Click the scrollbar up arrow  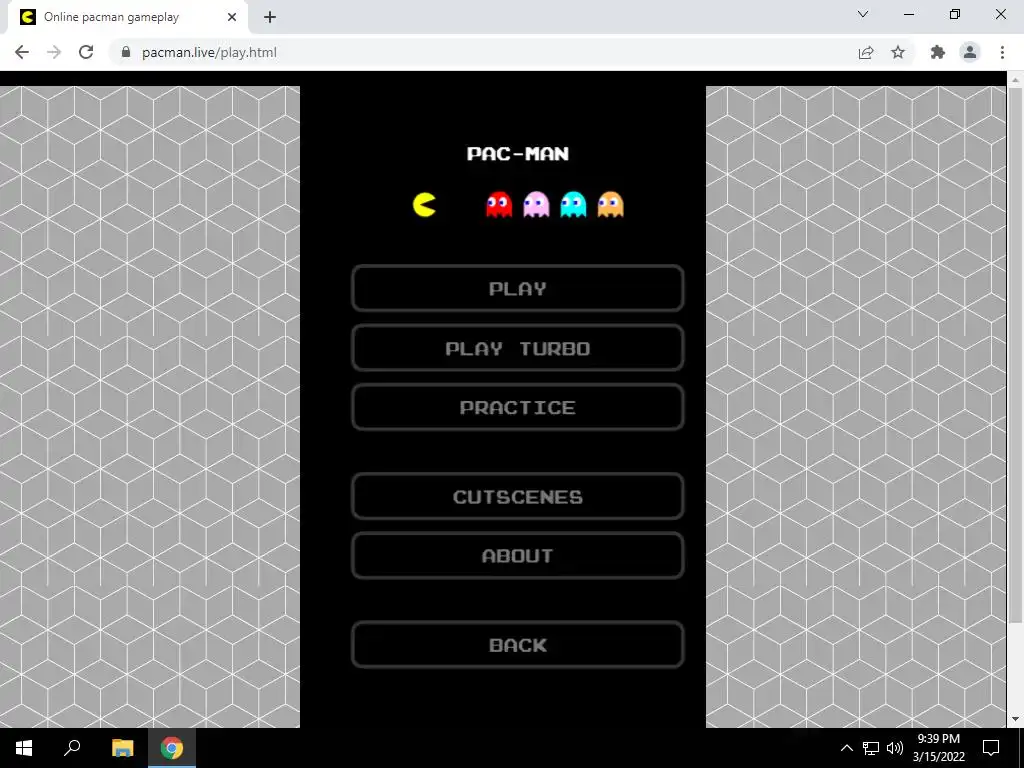point(1015,79)
